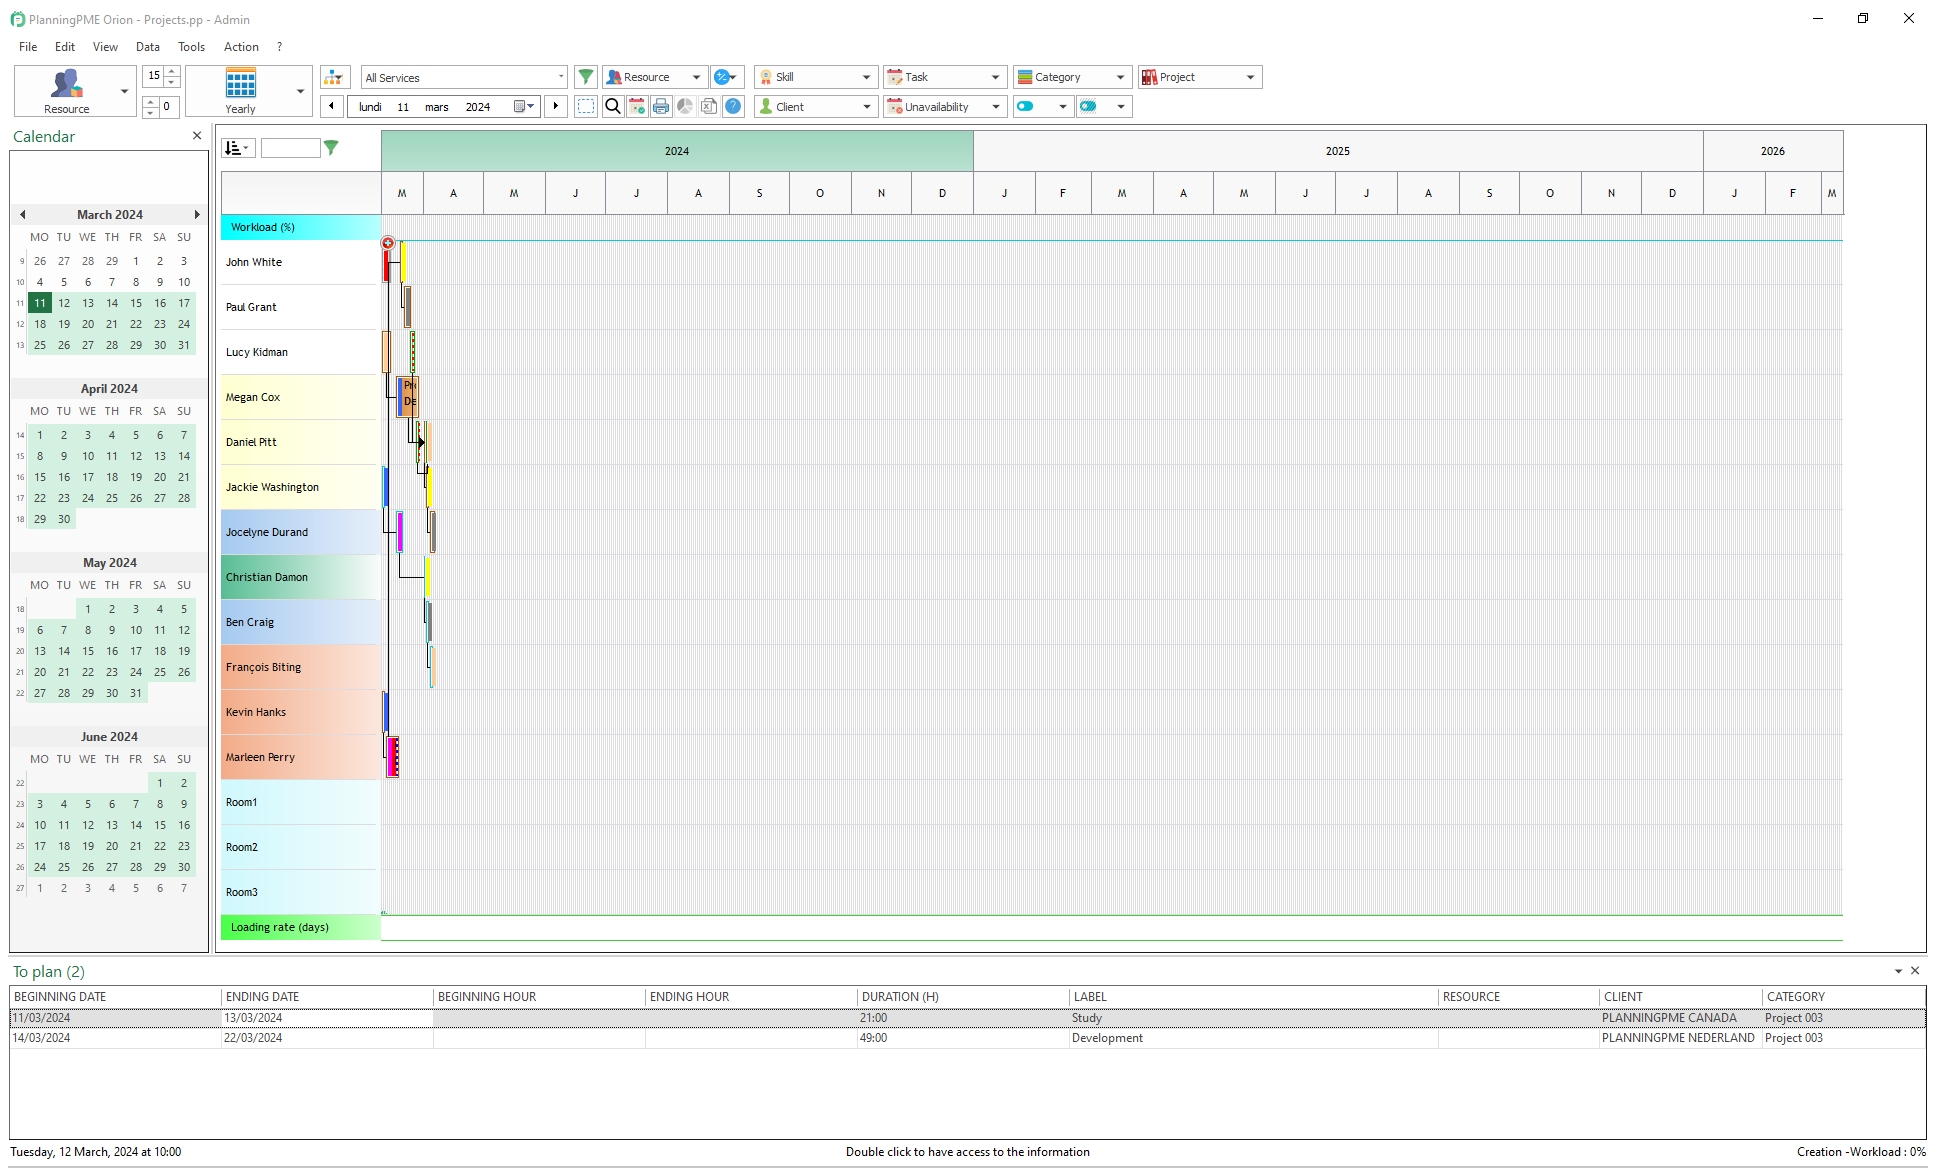Select the Christian Damon resource row

pos(300,577)
